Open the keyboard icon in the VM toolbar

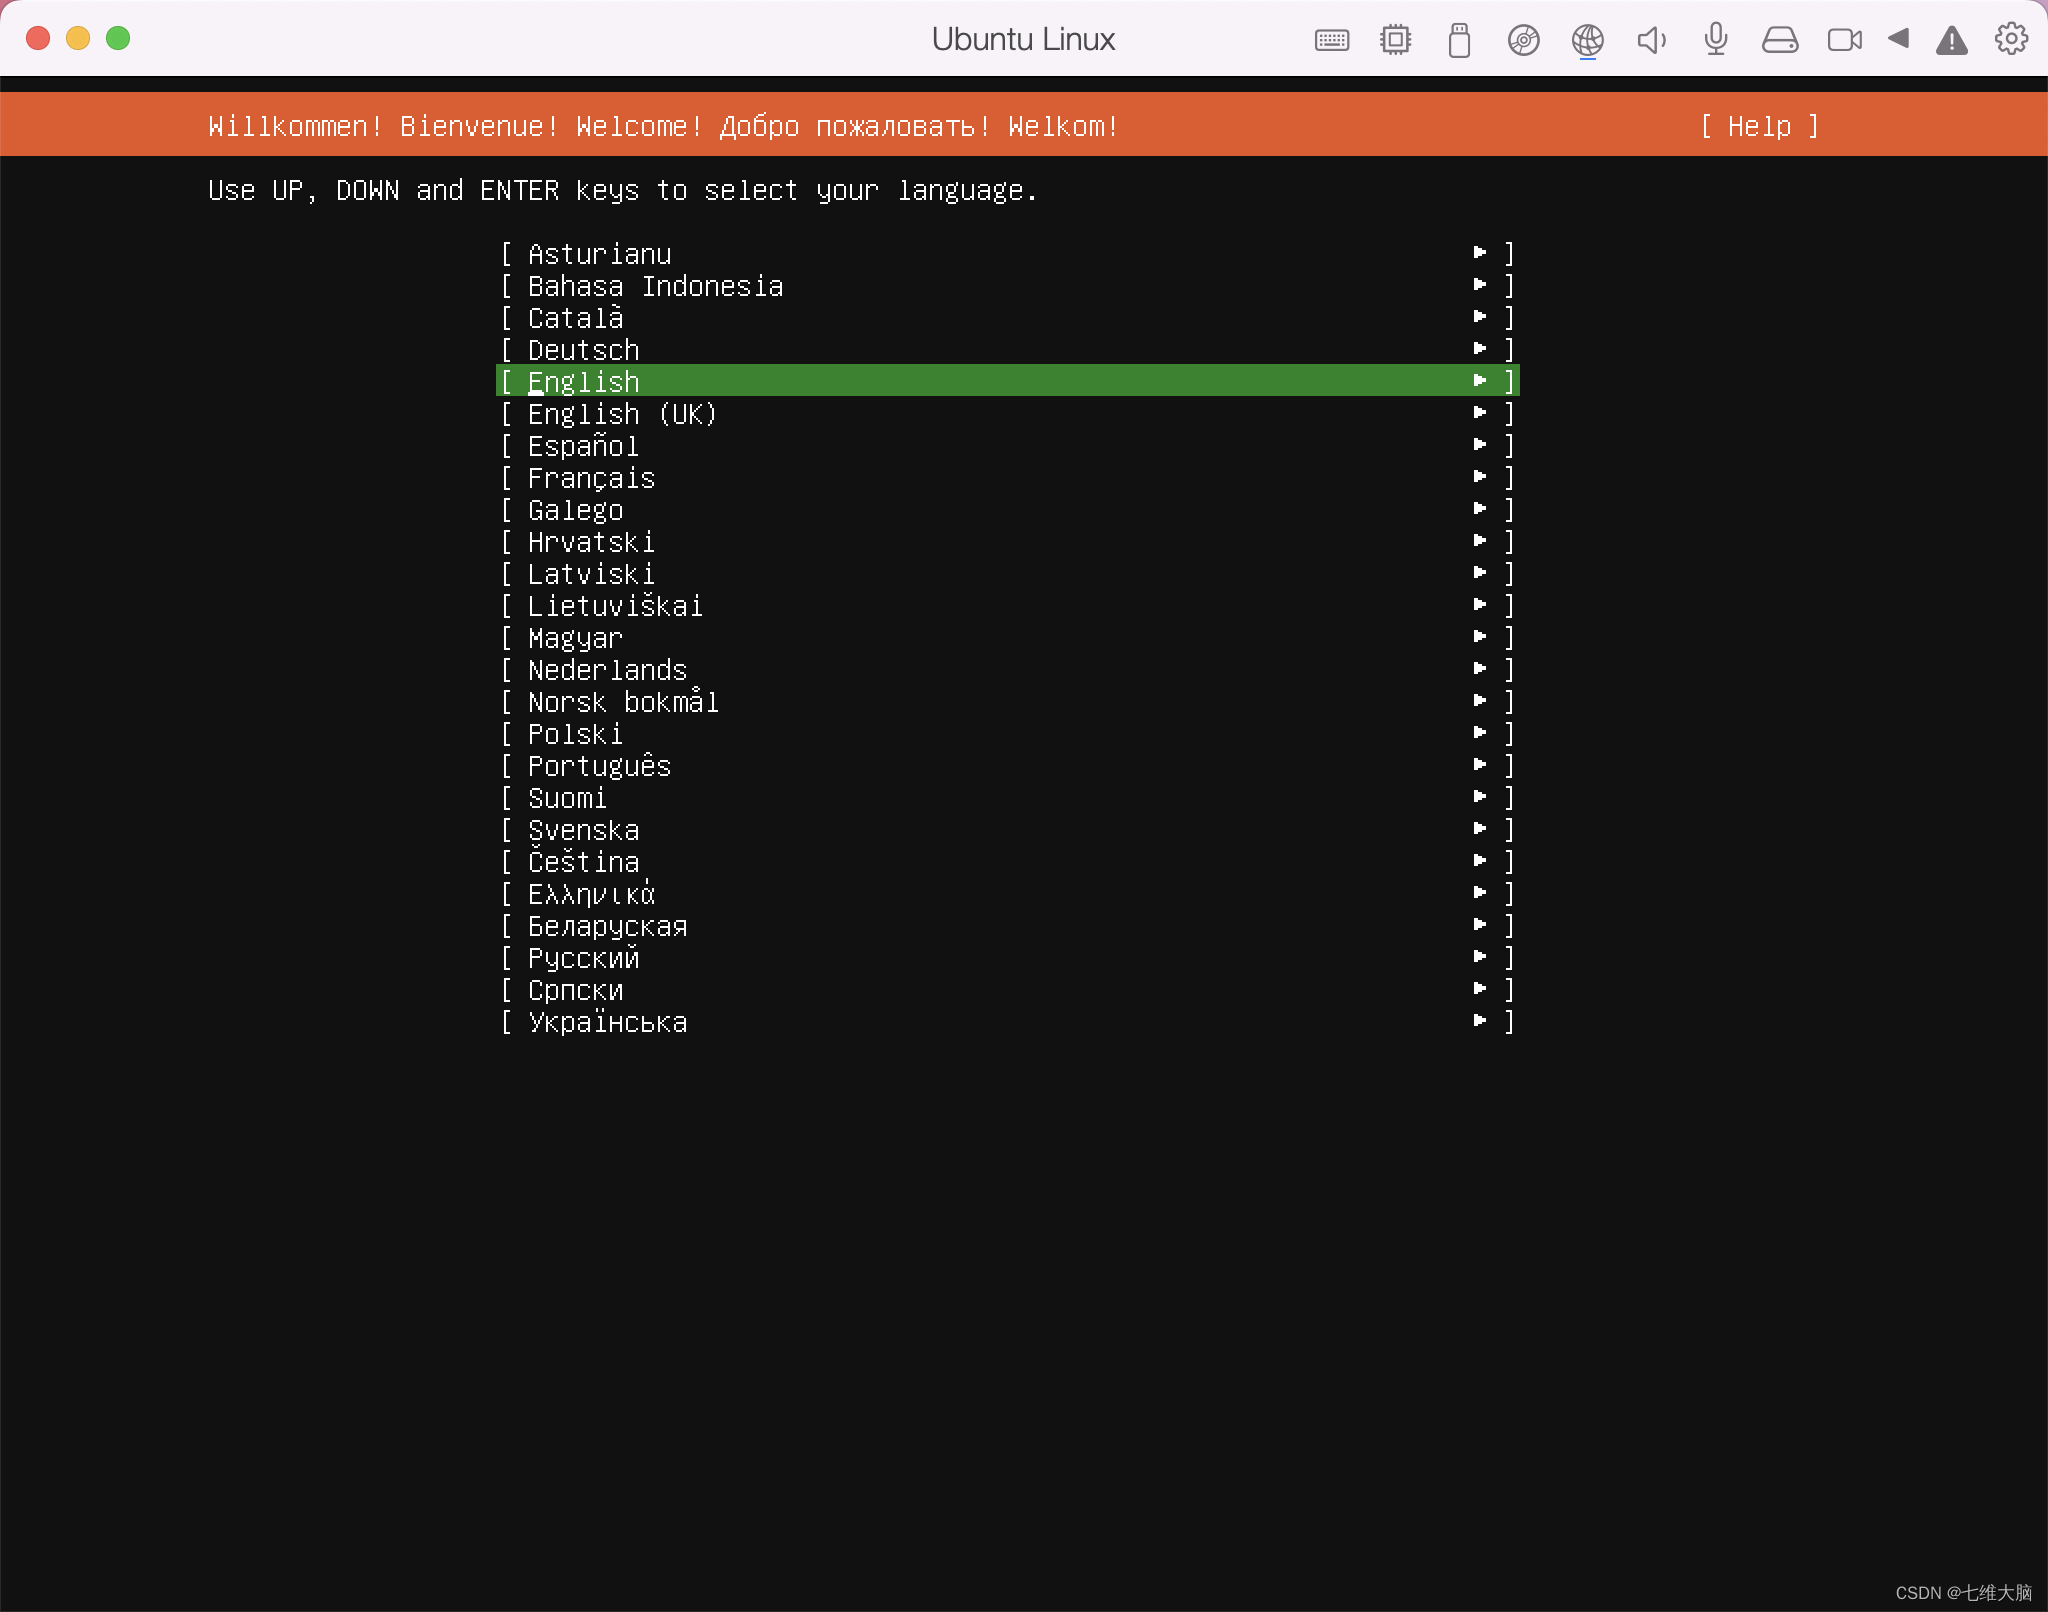tap(1331, 40)
